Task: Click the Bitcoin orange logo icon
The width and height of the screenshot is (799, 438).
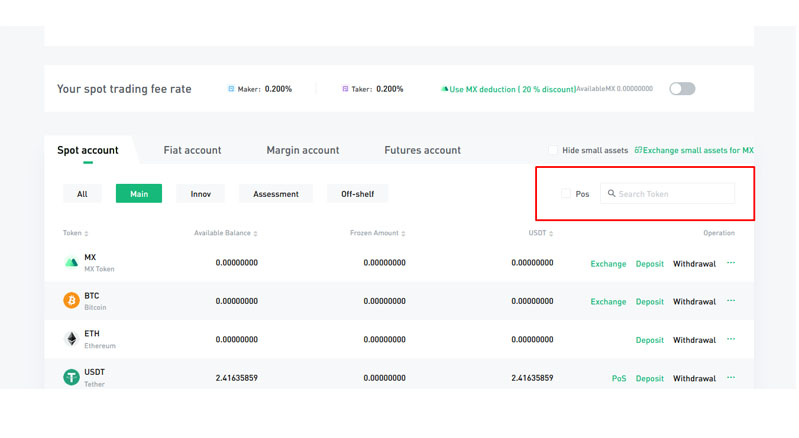Action: tap(71, 300)
